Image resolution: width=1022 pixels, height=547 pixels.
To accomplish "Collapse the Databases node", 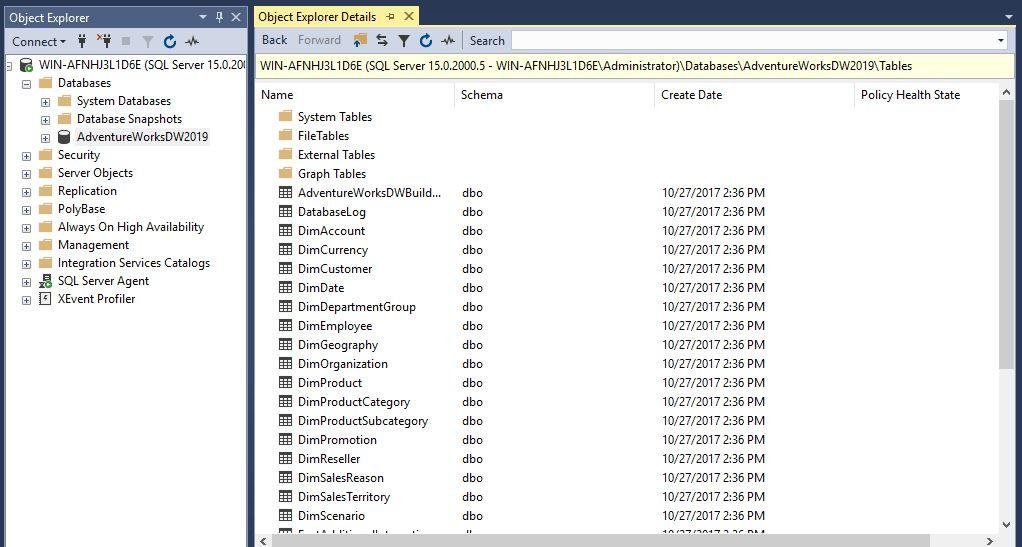I will pos(26,83).
